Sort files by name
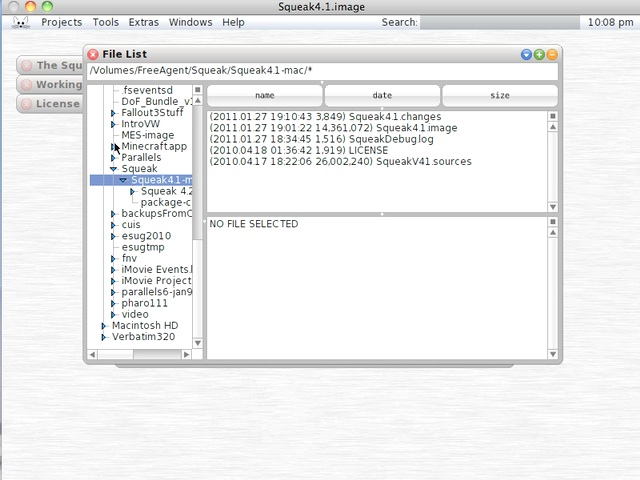640x480 pixels. tap(264, 96)
